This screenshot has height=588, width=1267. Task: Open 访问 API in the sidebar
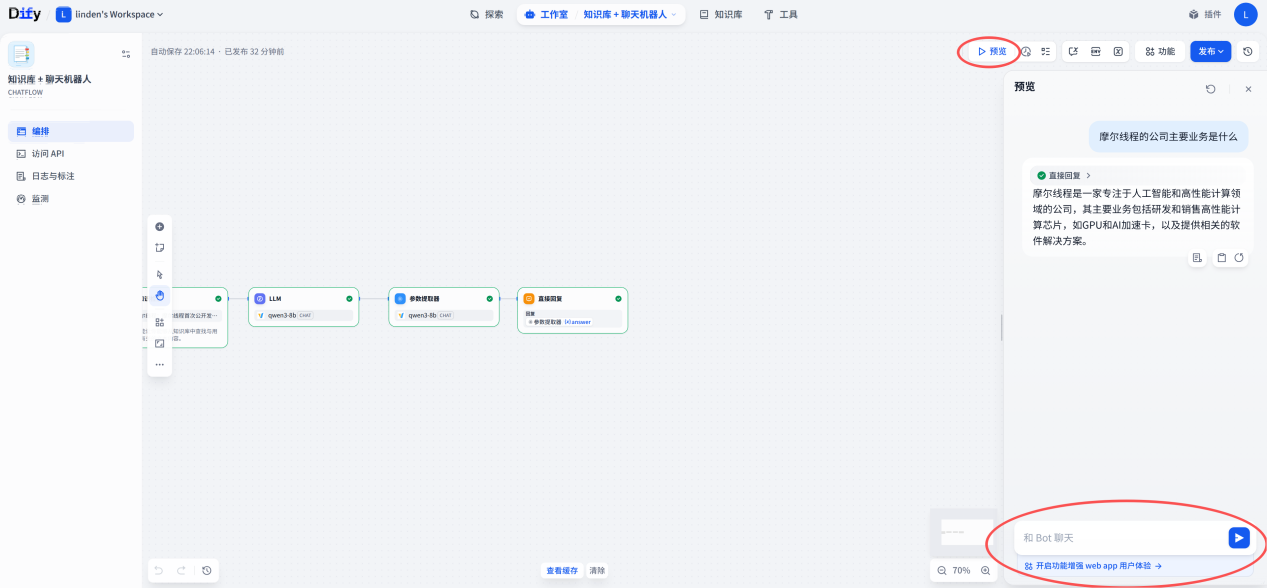pyautogui.click(x=71, y=154)
